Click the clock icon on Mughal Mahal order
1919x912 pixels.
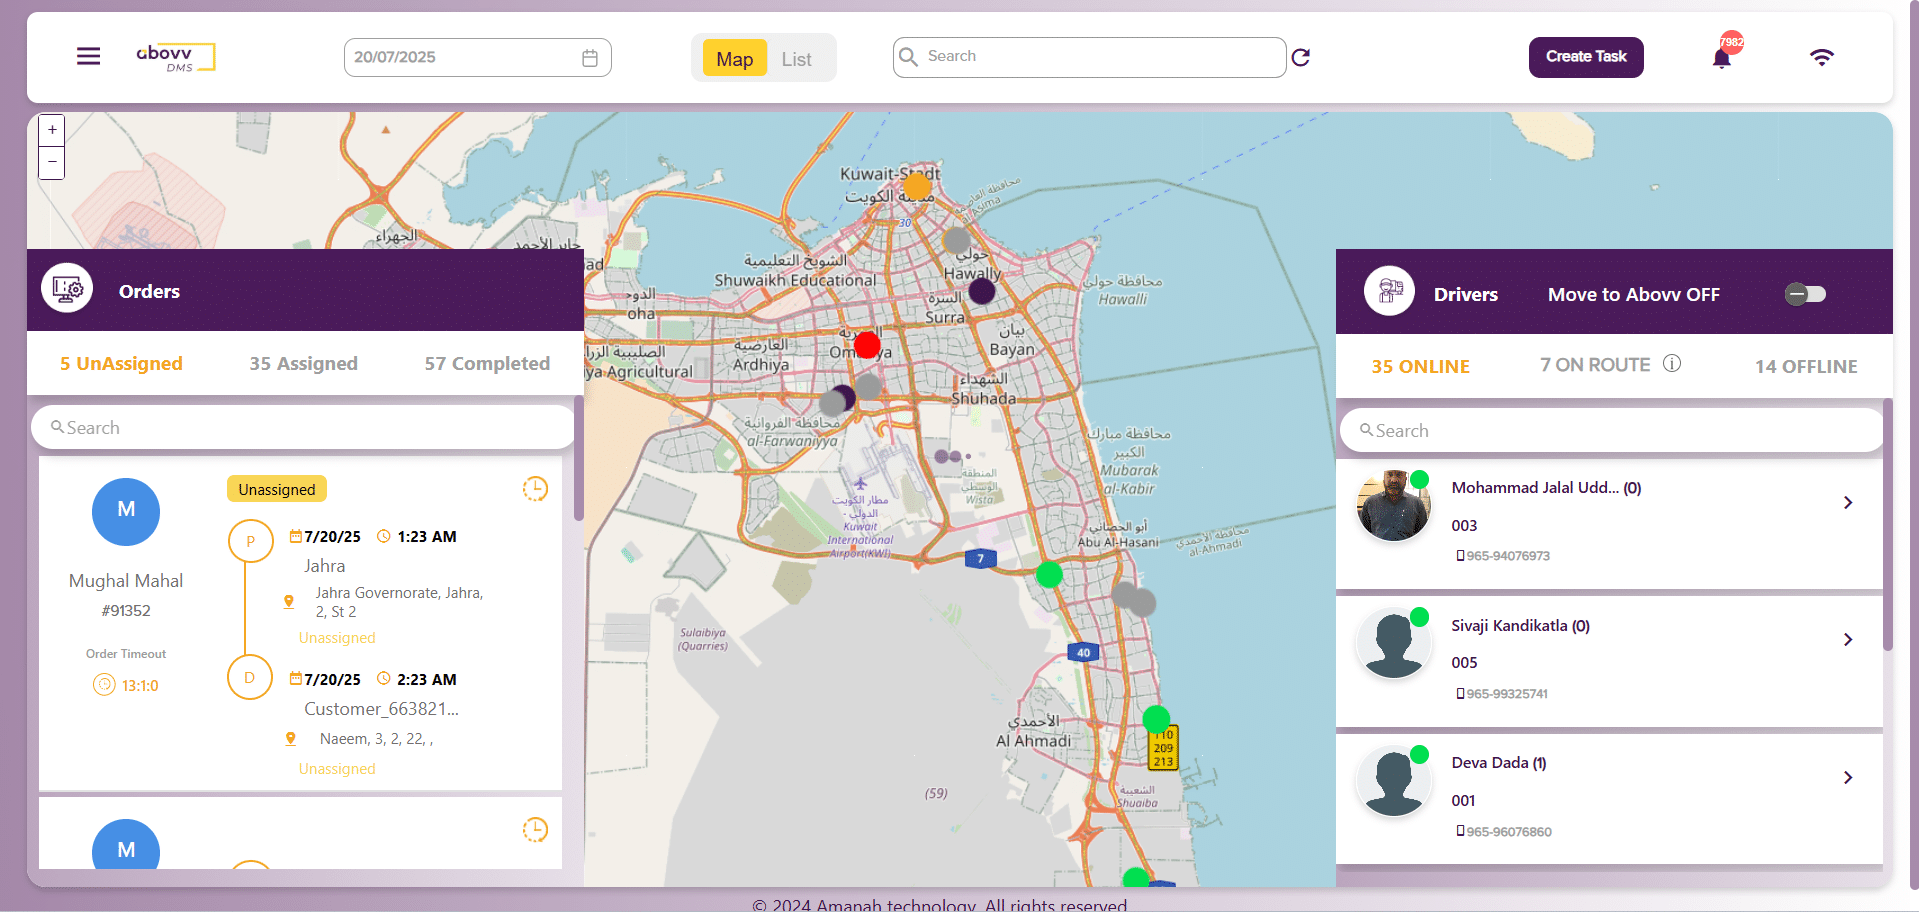tap(535, 489)
